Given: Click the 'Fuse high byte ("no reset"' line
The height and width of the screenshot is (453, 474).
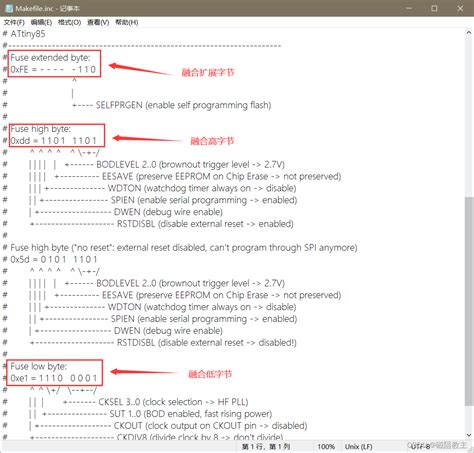Looking at the screenshot, I should 184,248.
